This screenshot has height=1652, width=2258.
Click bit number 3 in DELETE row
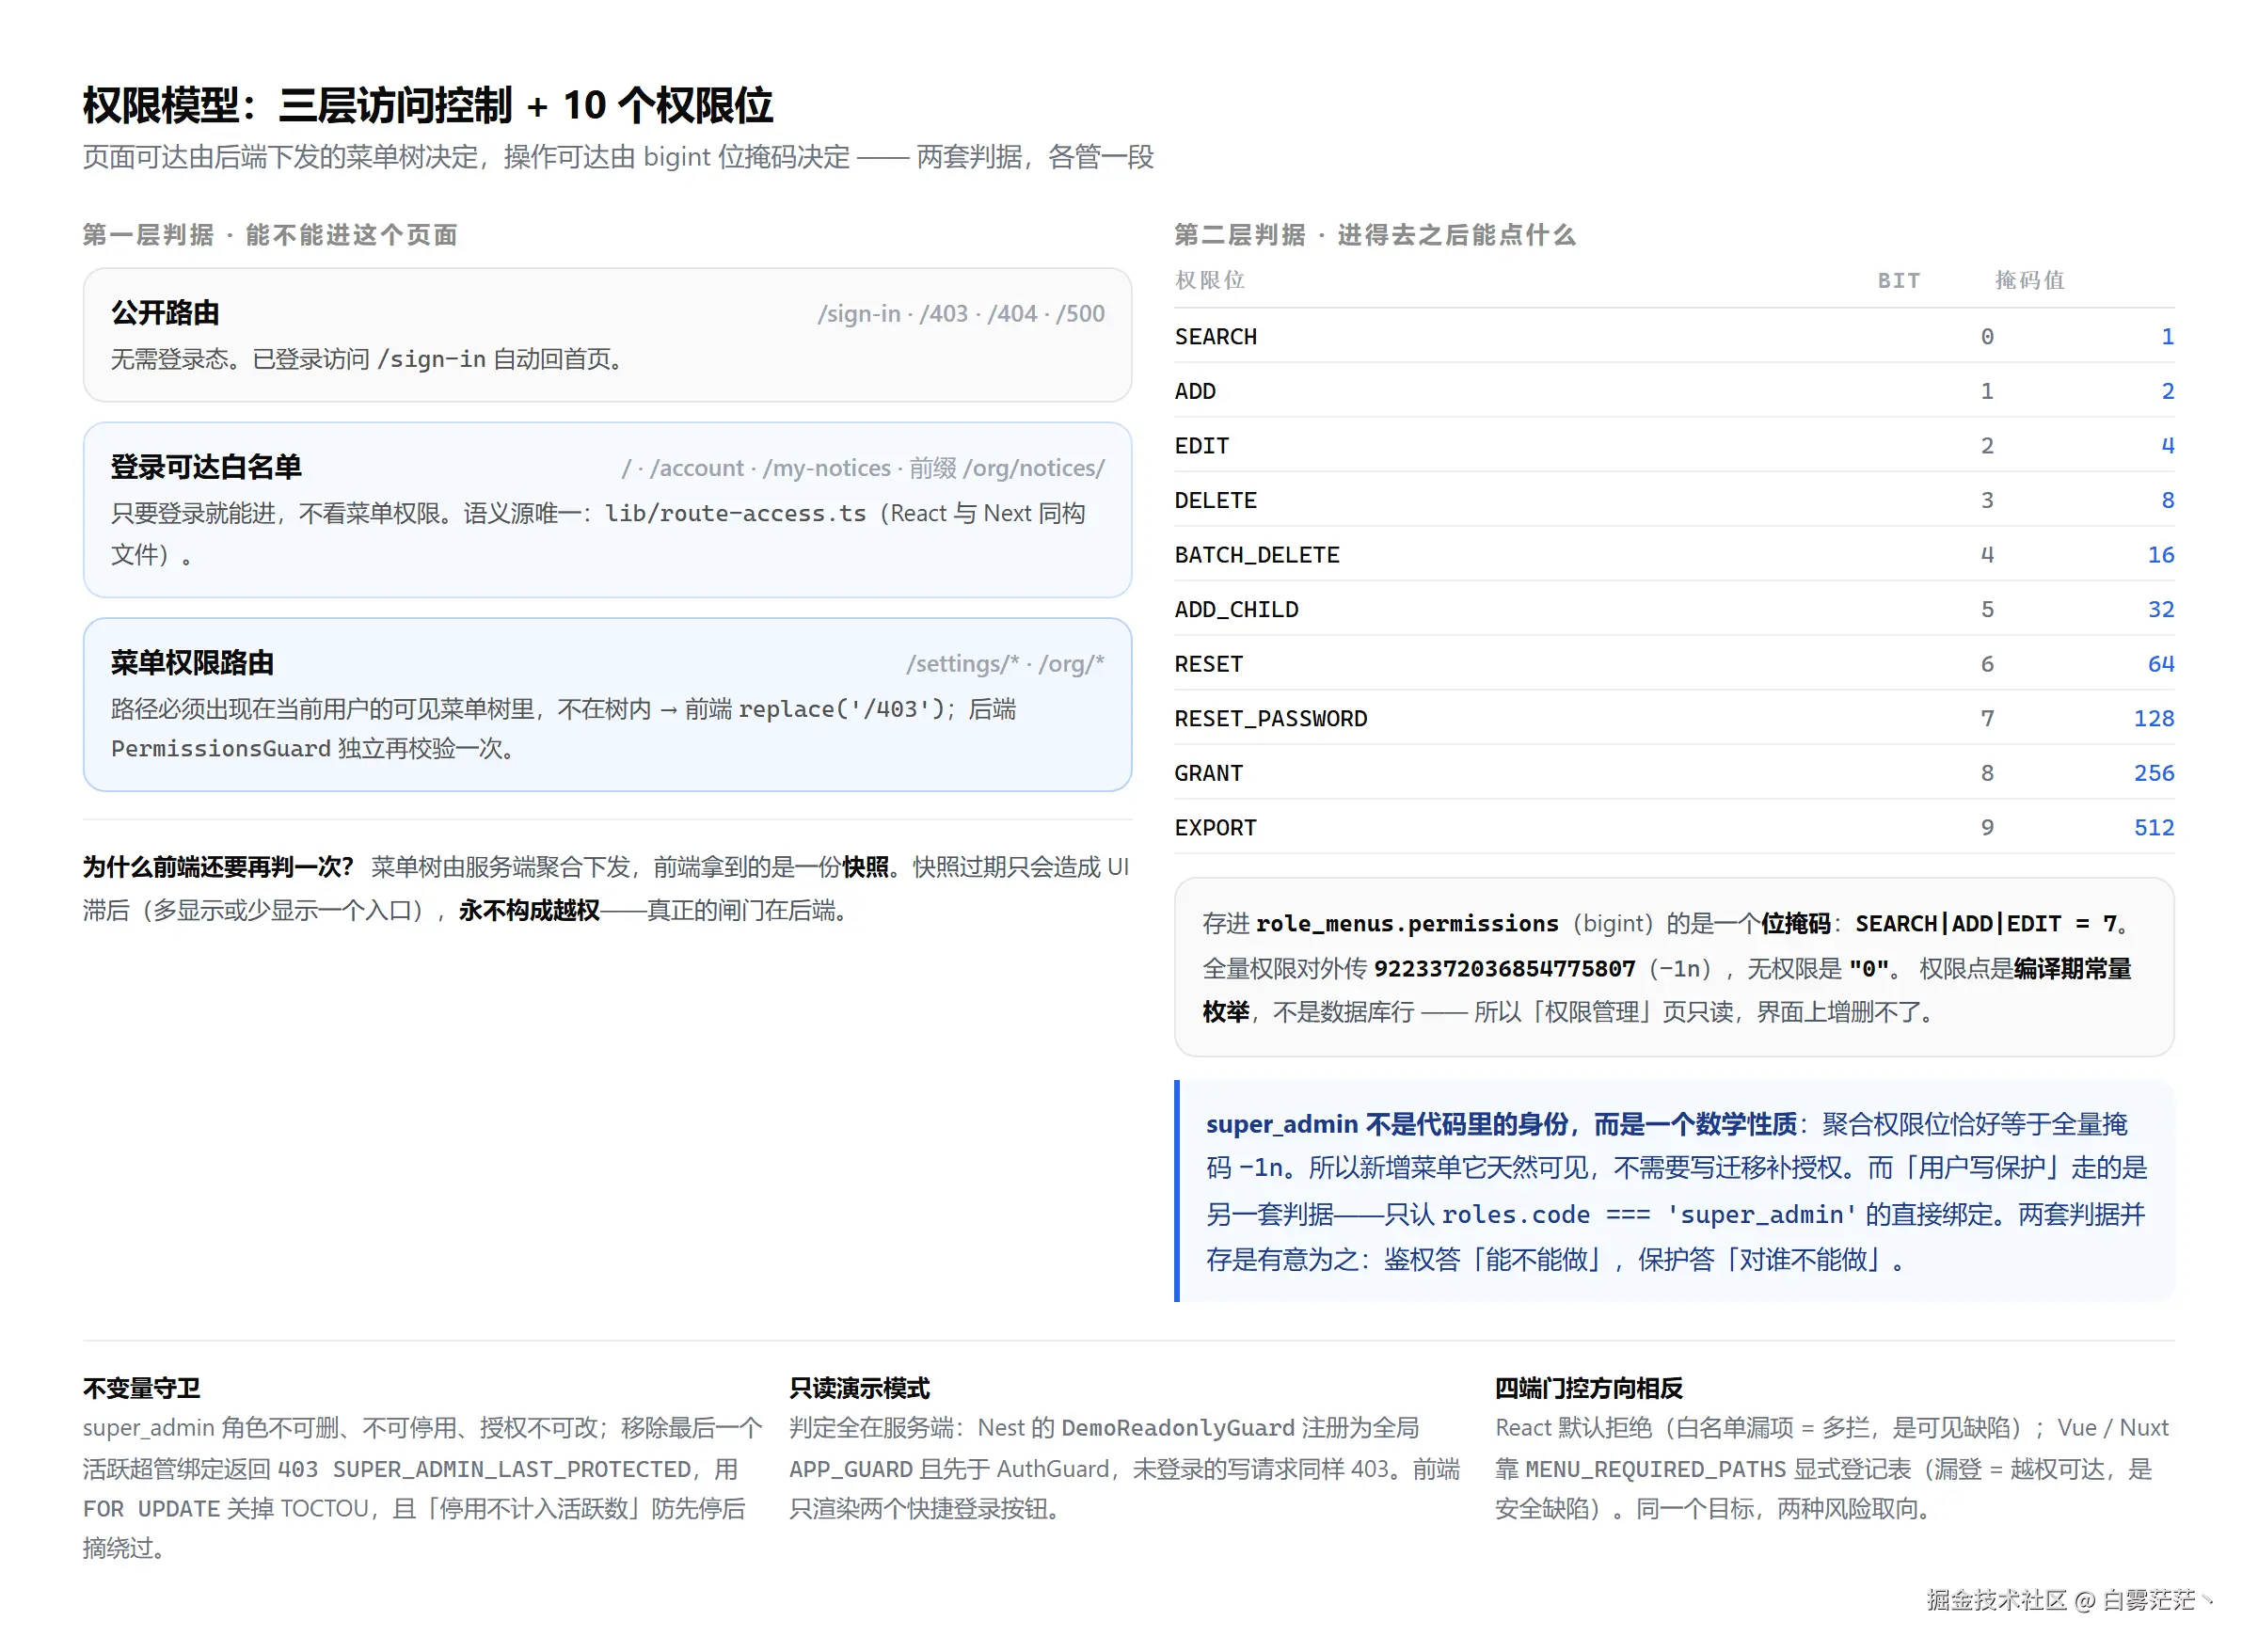pyautogui.click(x=1987, y=500)
